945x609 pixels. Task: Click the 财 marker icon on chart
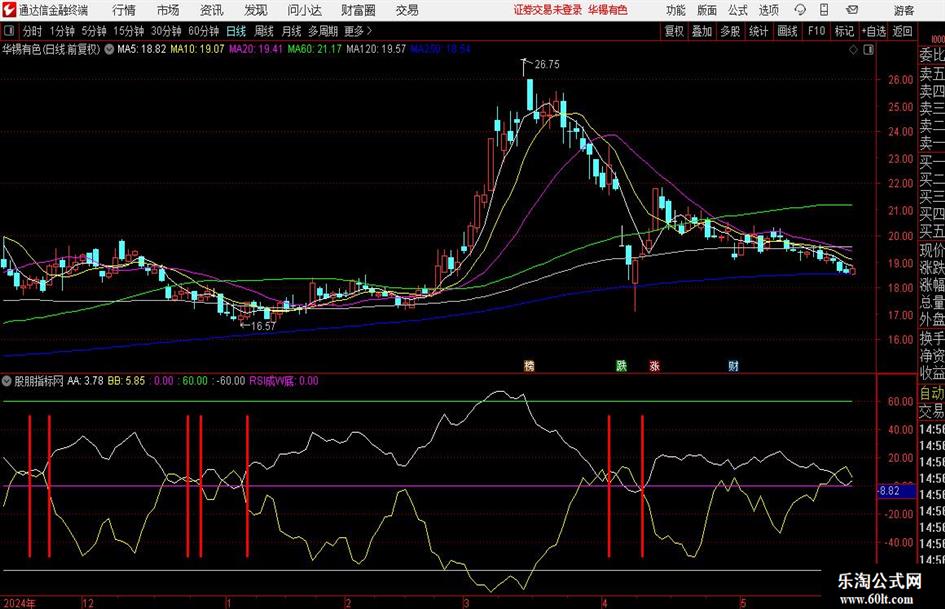tap(733, 365)
